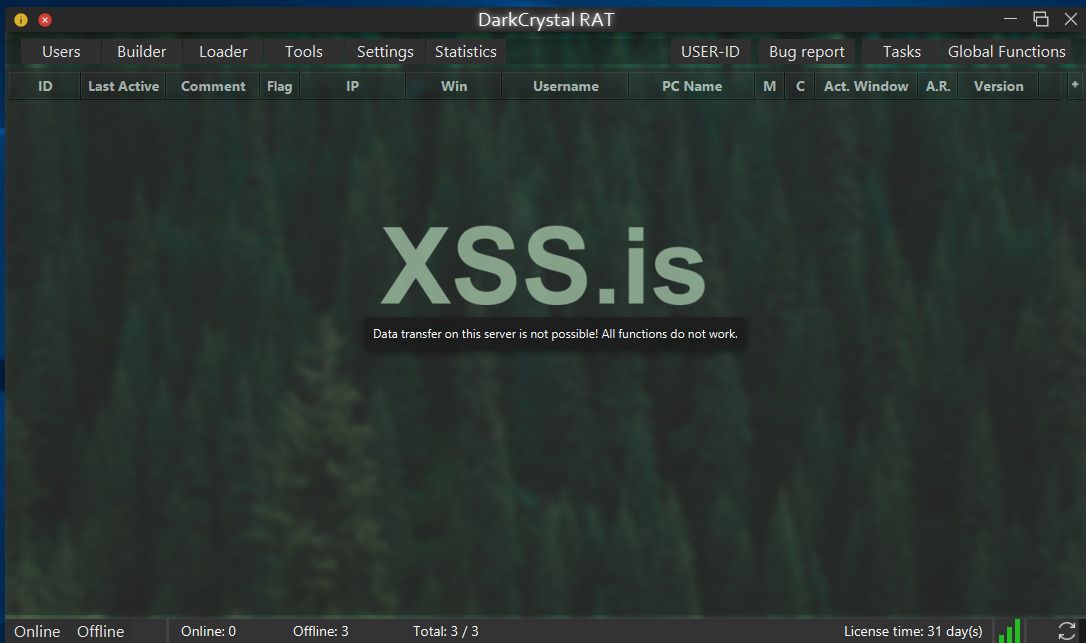This screenshot has height=643, width=1086.
Task: Minimize the DarkCrystal RAT window
Action: point(1011,19)
